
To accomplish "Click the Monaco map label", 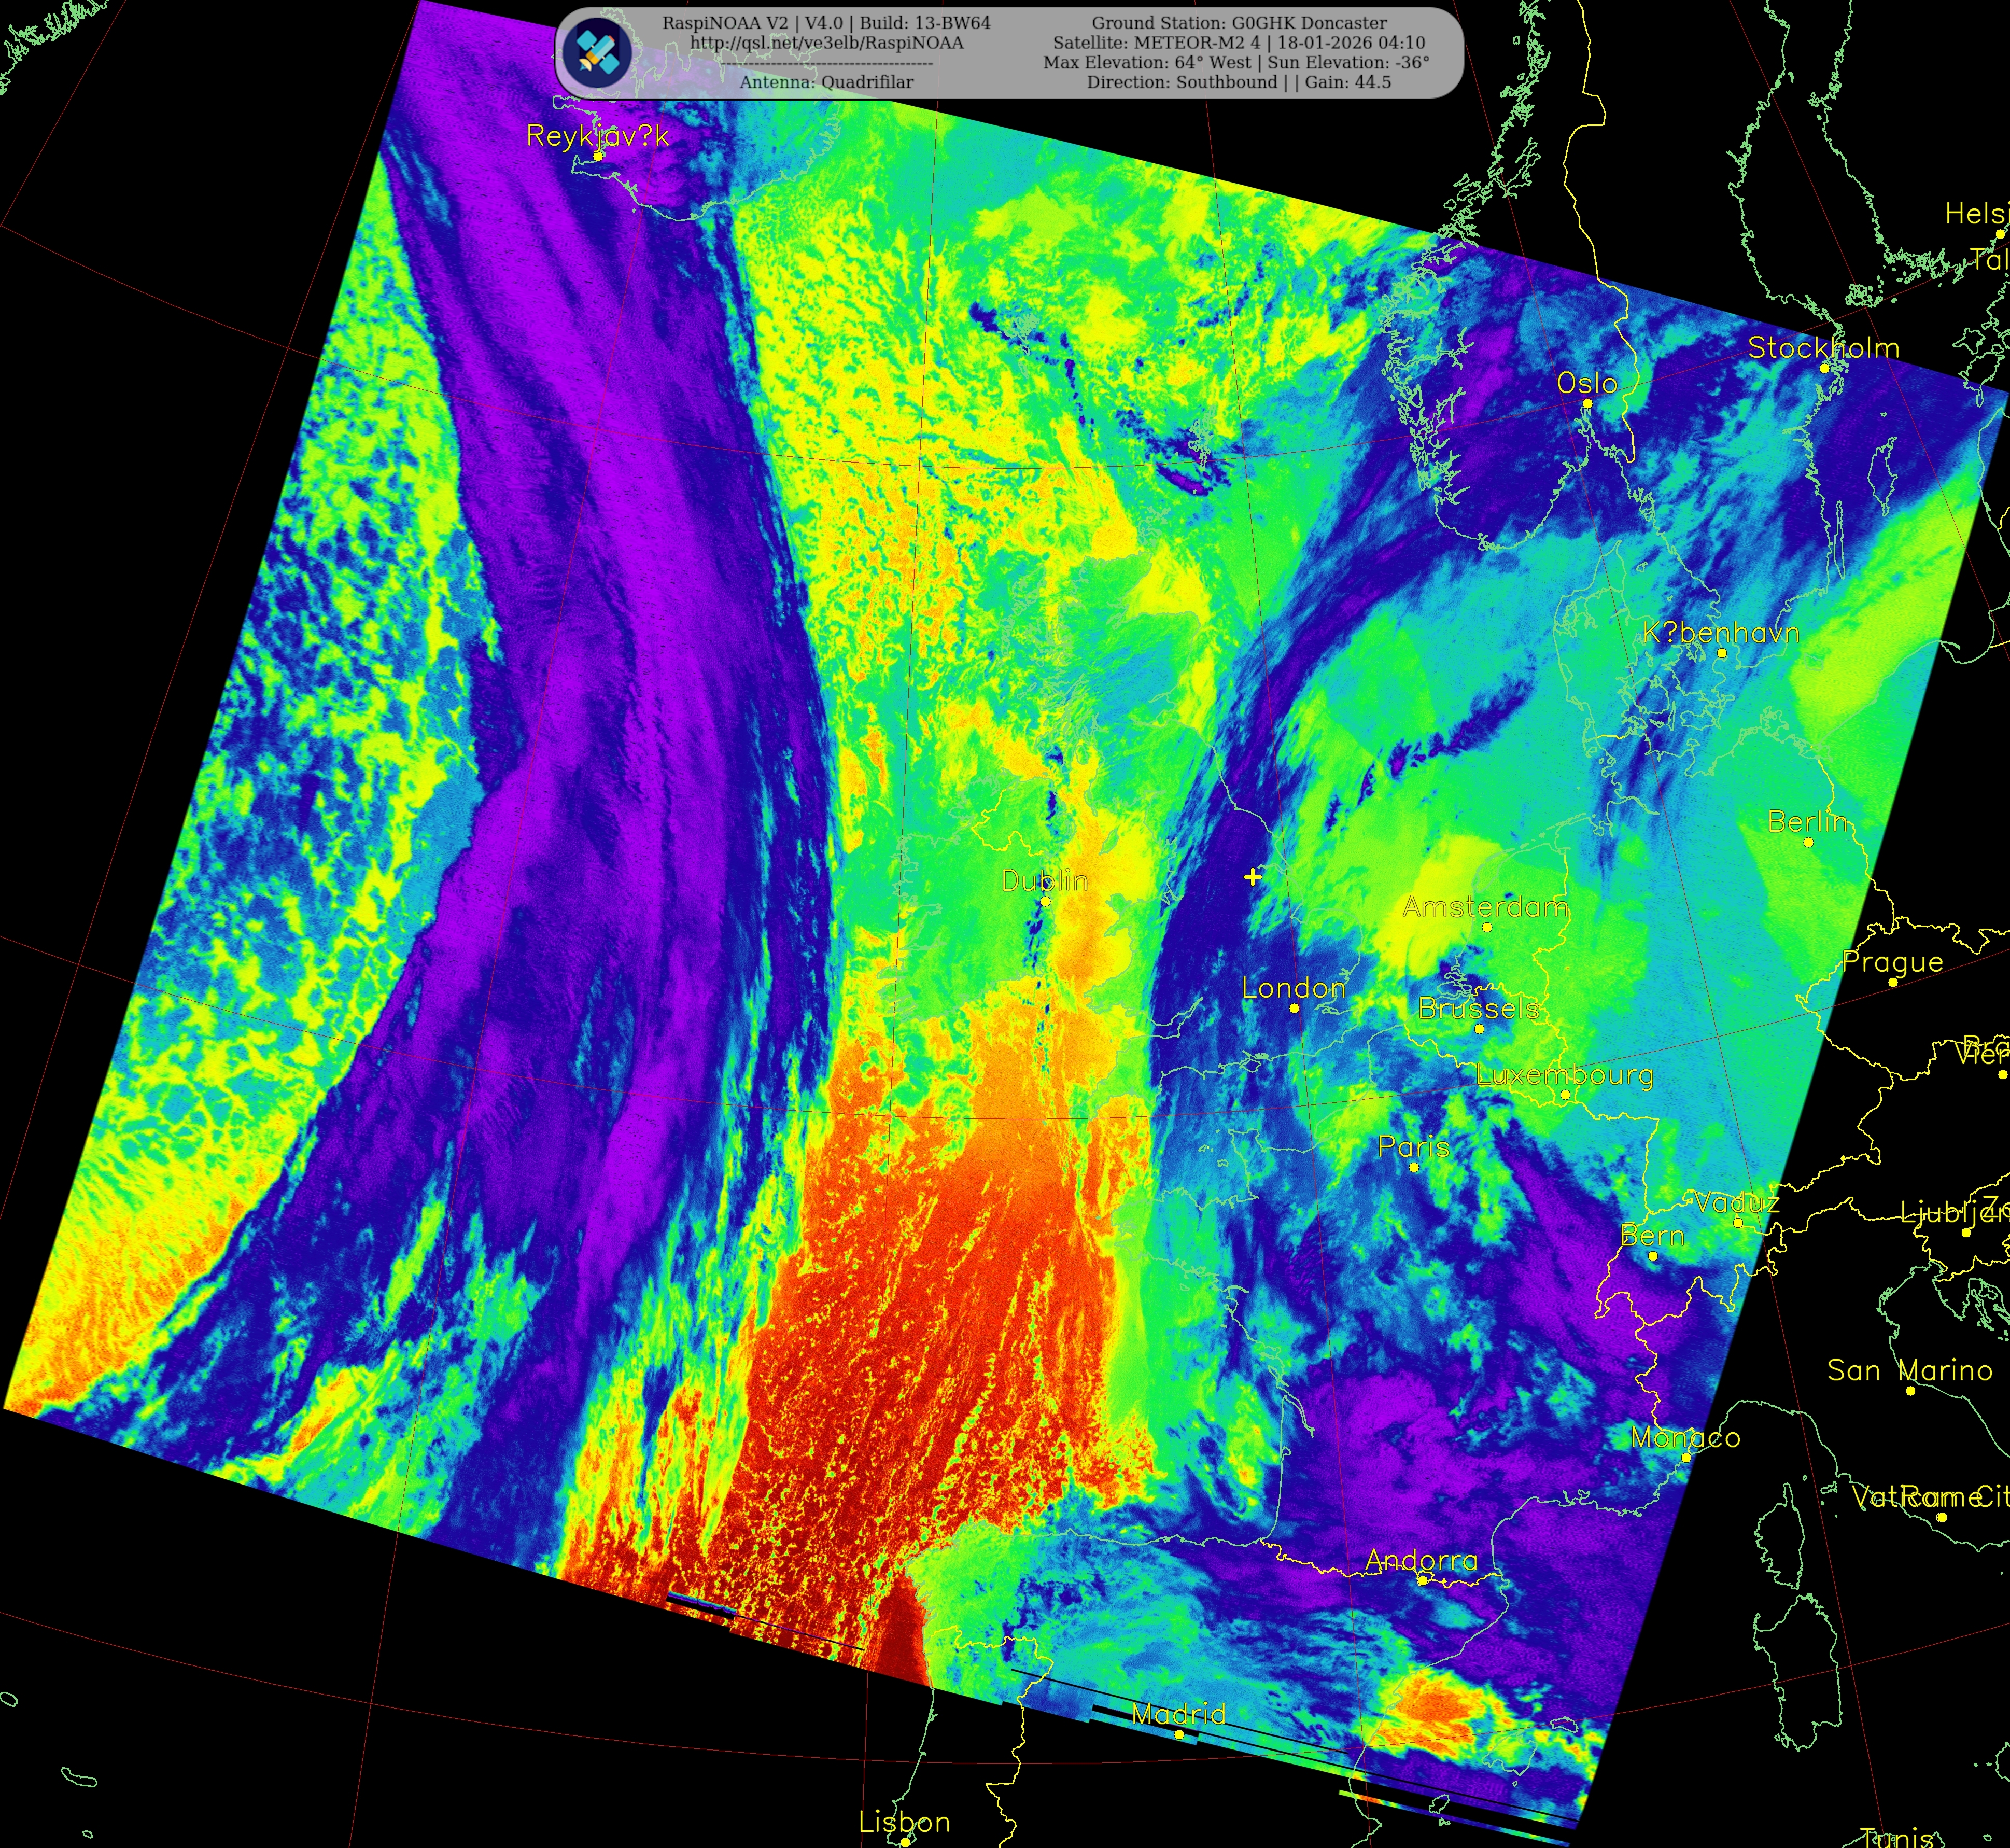I will 1685,1437.
